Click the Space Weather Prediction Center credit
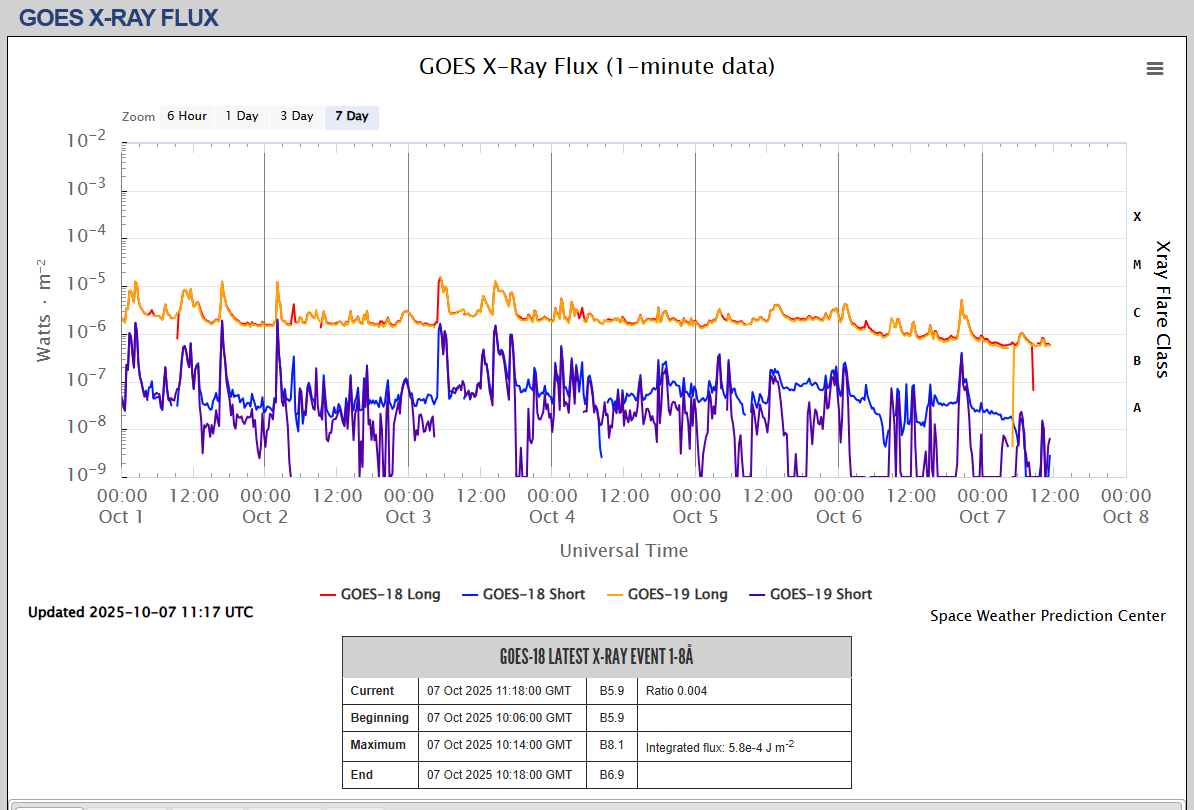Screen dimensions: 1194x810 [x=1047, y=616]
